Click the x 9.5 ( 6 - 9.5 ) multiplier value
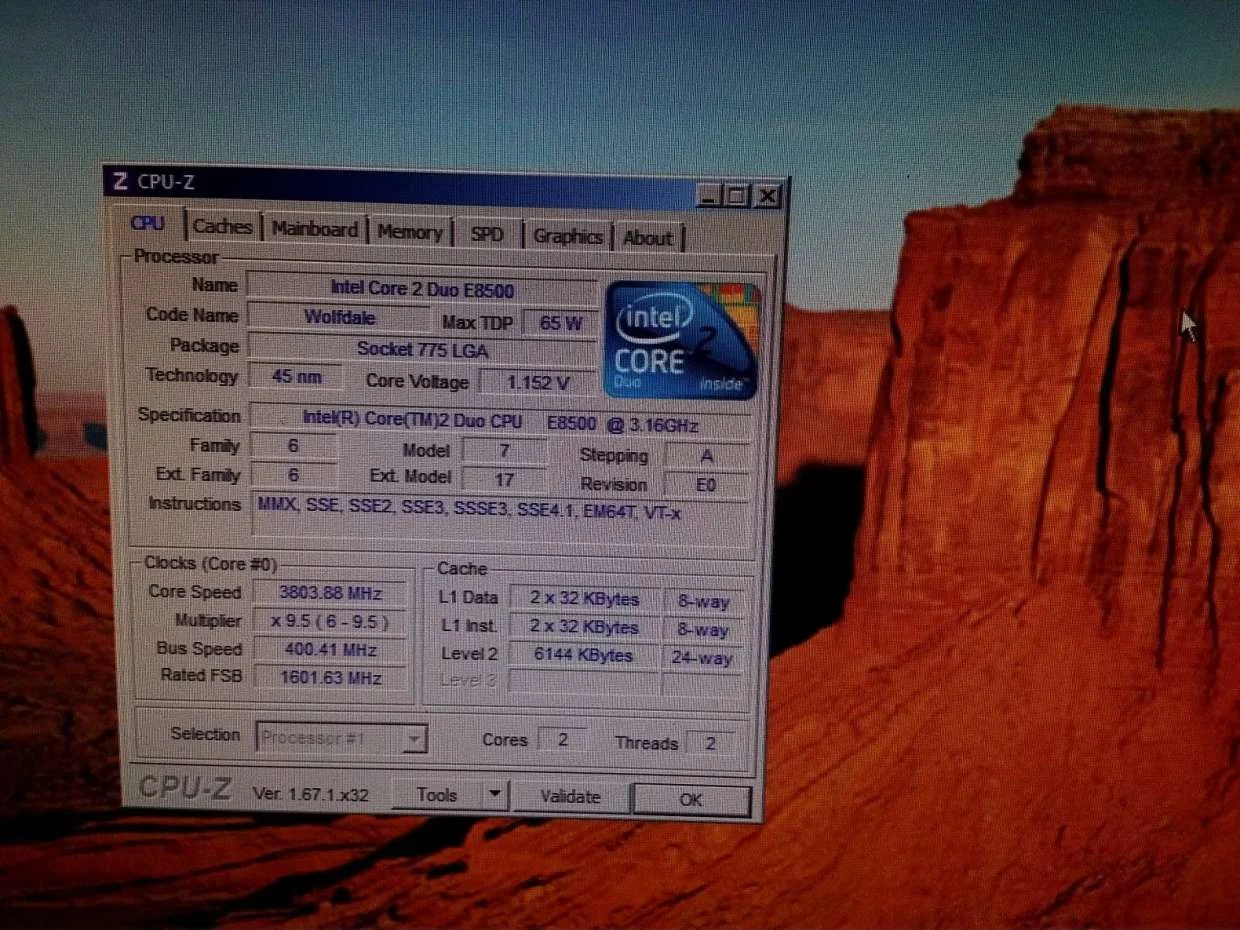 pyautogui.click(x=331, y=621)
